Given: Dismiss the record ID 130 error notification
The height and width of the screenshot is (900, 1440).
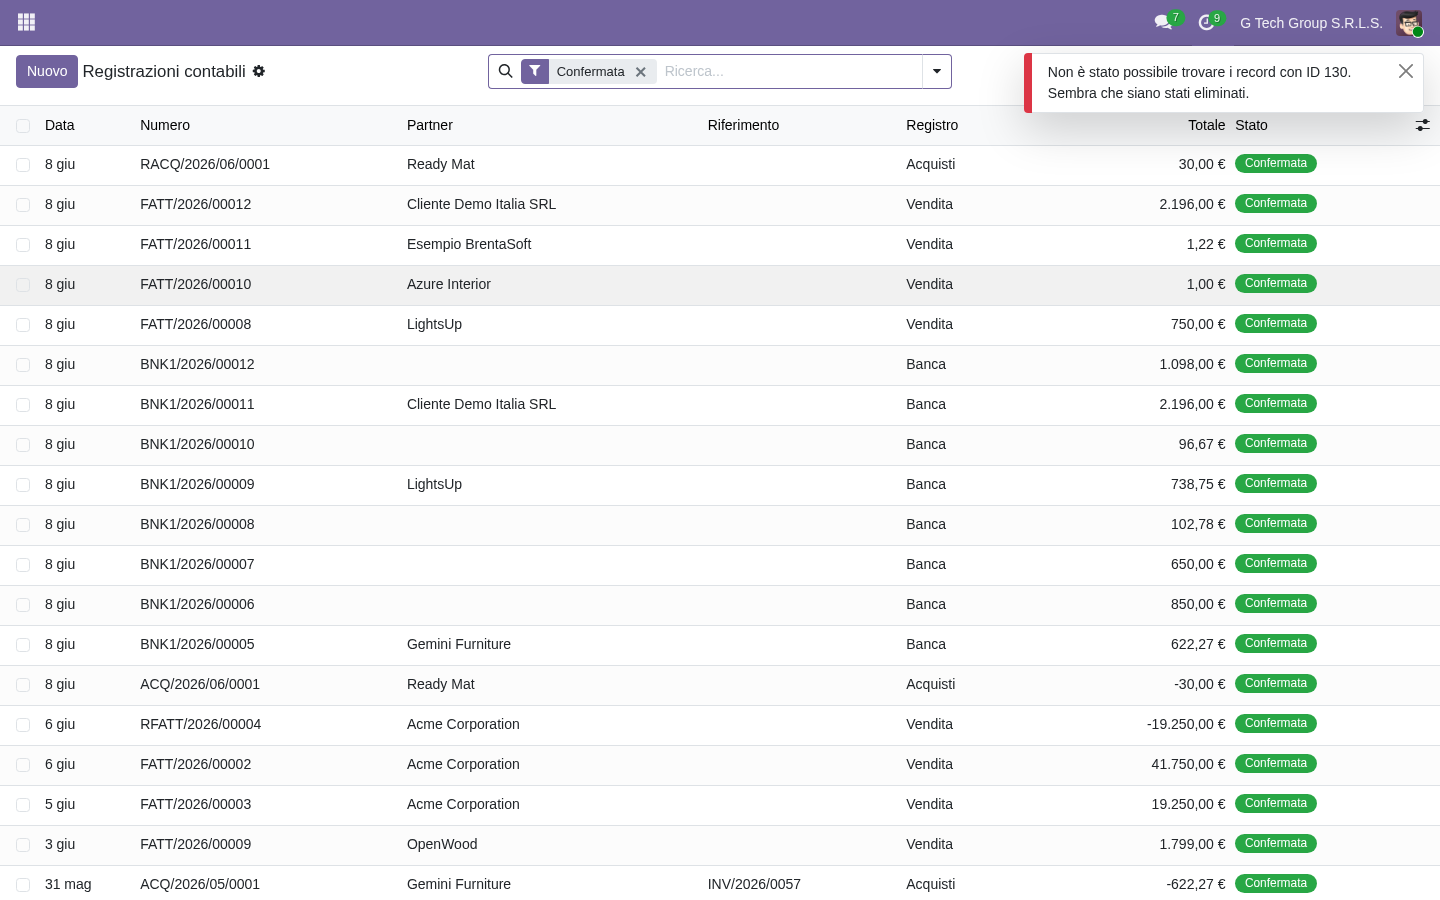Looking at the screenshot, I should point(1406,71).
